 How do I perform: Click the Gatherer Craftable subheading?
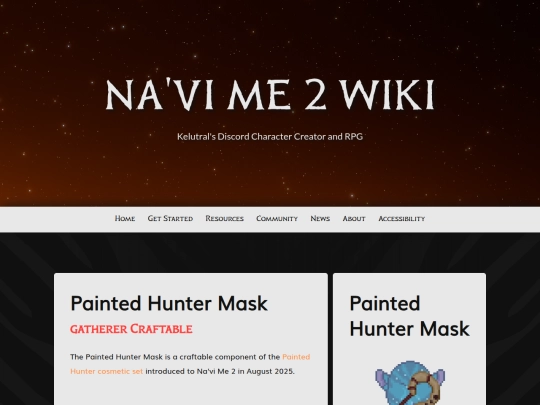coord(131,329)
